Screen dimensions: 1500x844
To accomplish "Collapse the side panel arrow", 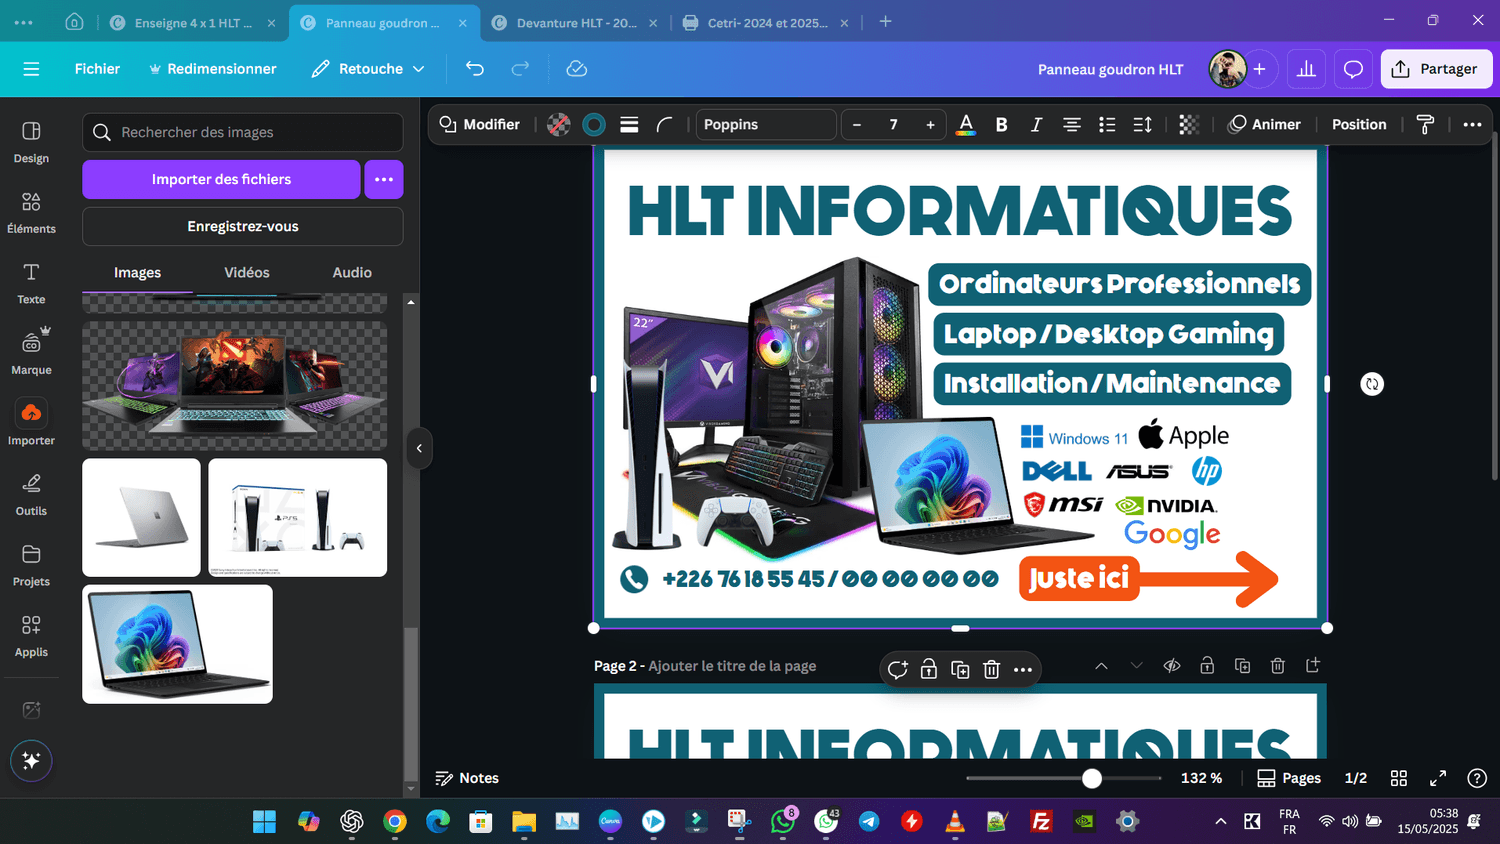I will coord(419,448).
